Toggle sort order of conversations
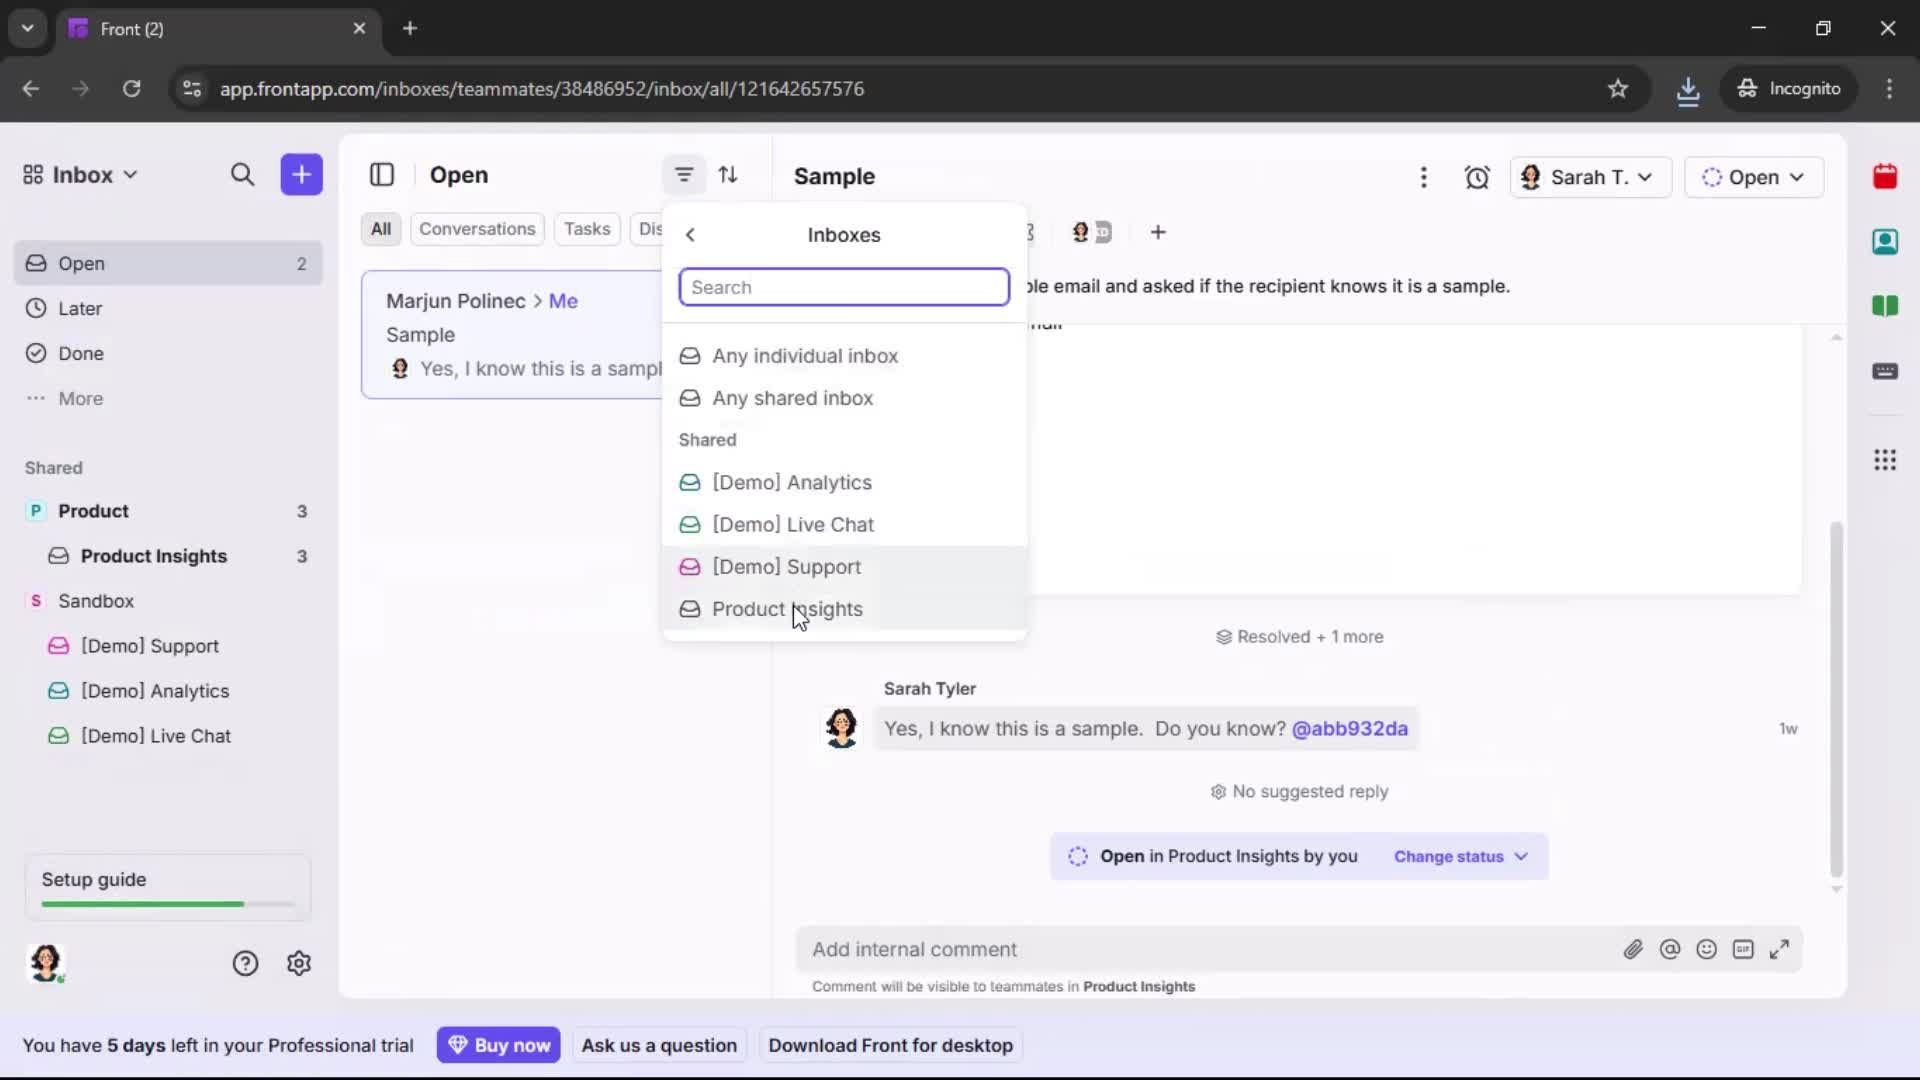 [x=729, y=174]
